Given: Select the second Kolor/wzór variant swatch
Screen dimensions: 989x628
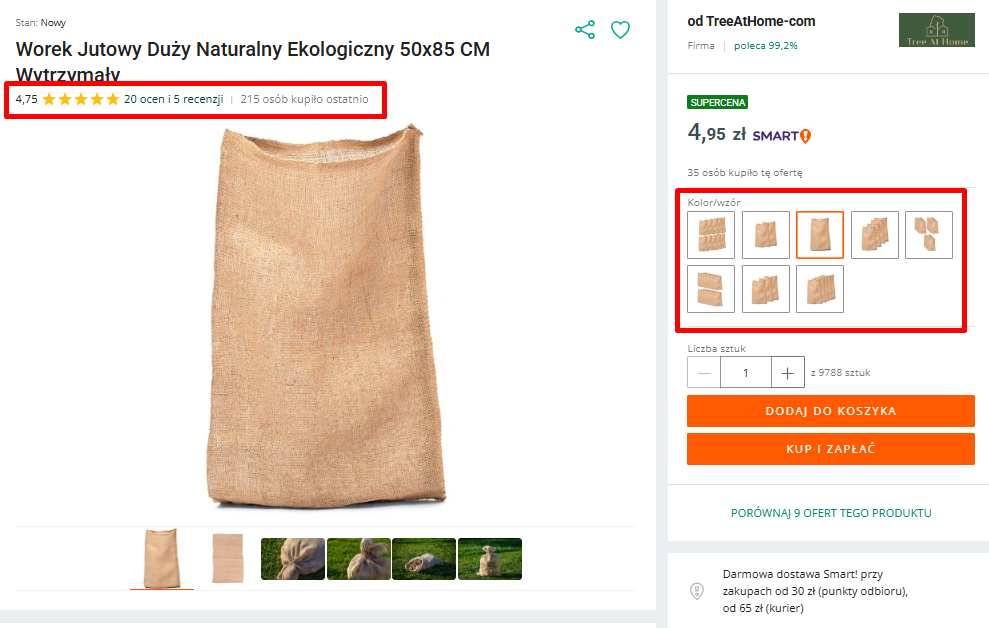Looking at the screenshot, I should 766,235.
